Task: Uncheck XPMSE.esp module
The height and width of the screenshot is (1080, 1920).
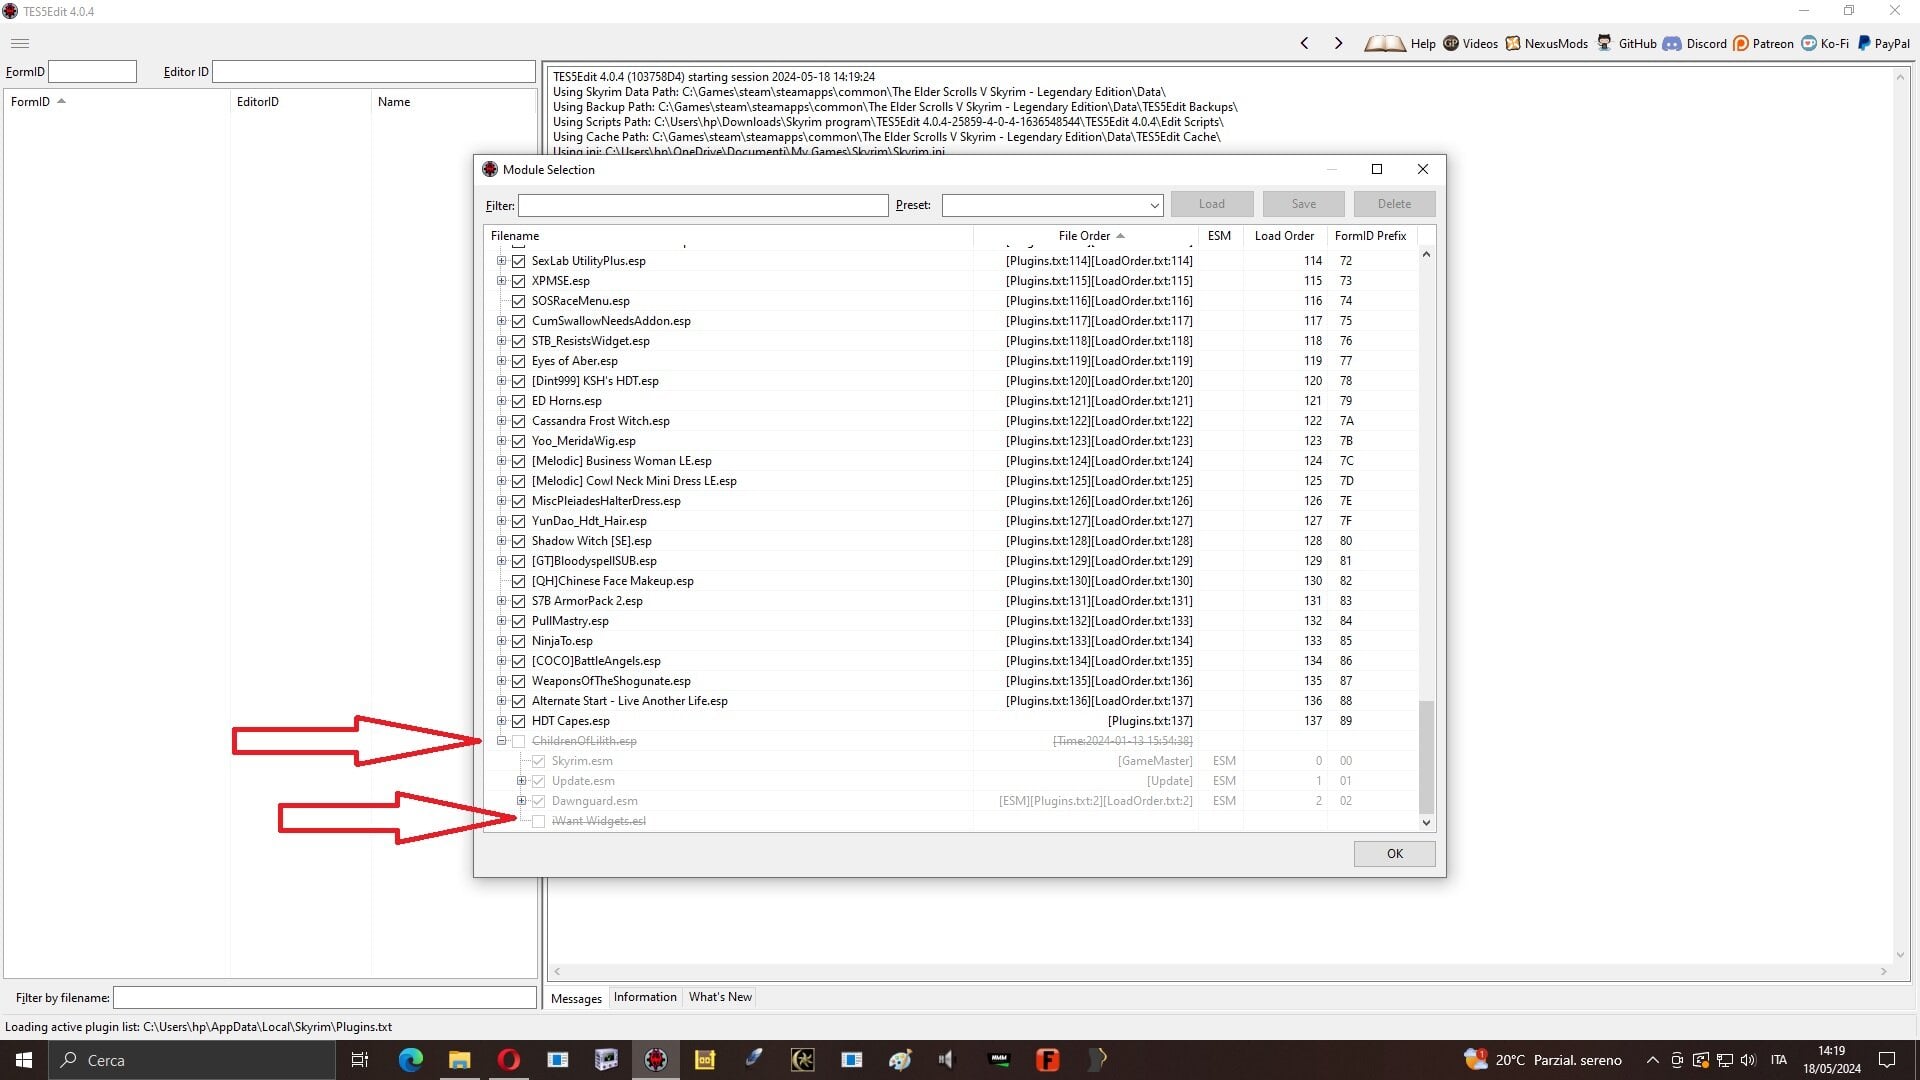Action: pyautogui.click(x=519, y=281)
